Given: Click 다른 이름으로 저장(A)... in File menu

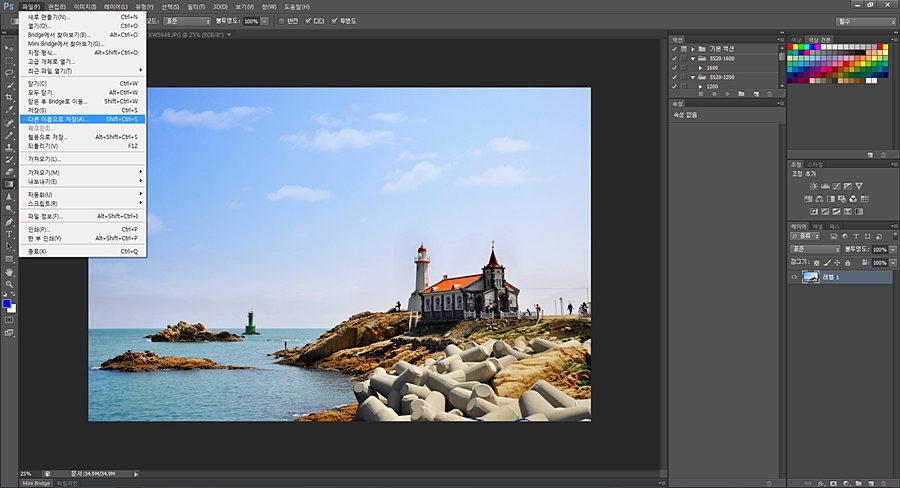Looking at the screenshot, I should pyautogui.click(x=58, y=118).
